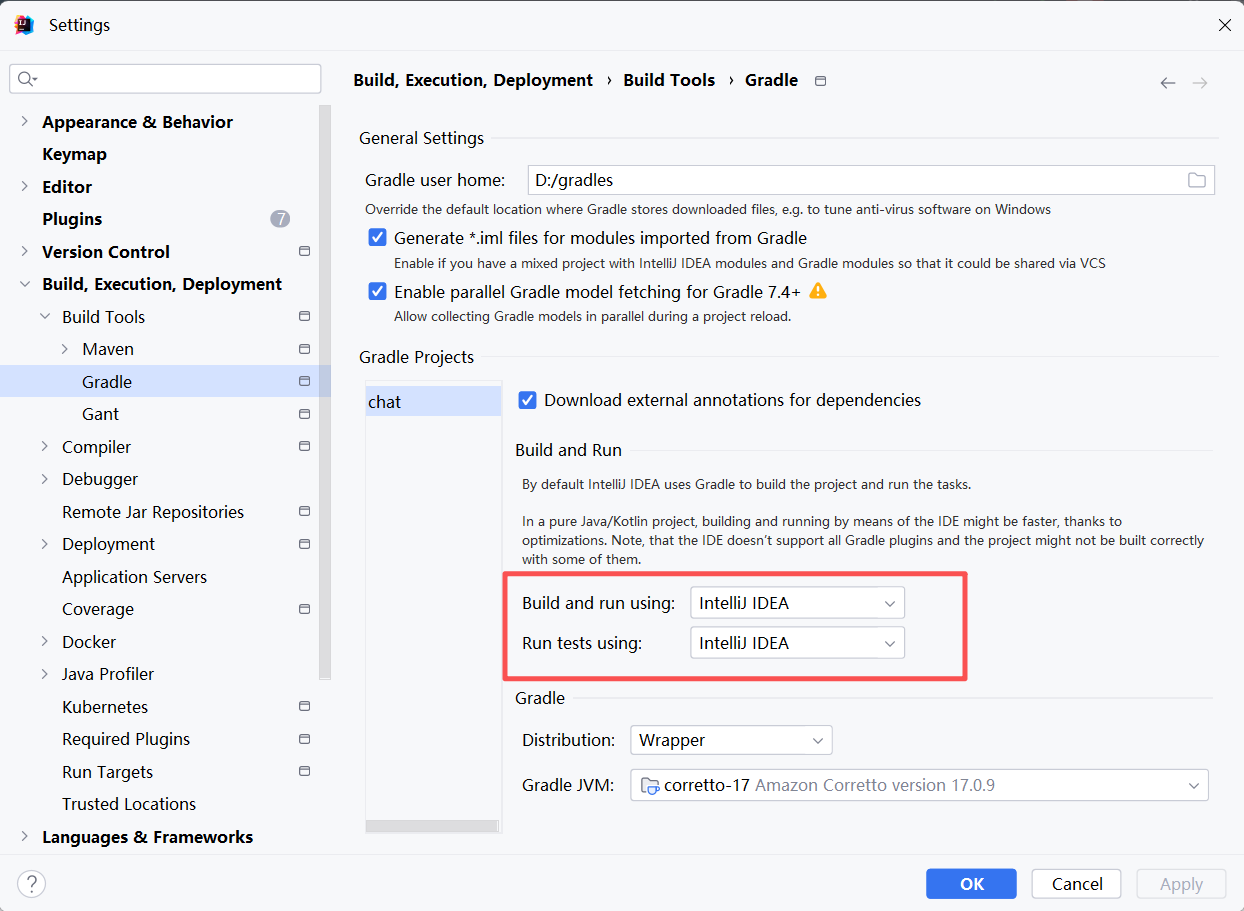1244x911 pixels.
Task: Click the Plugins update count badge
Action: pos(280,219)
